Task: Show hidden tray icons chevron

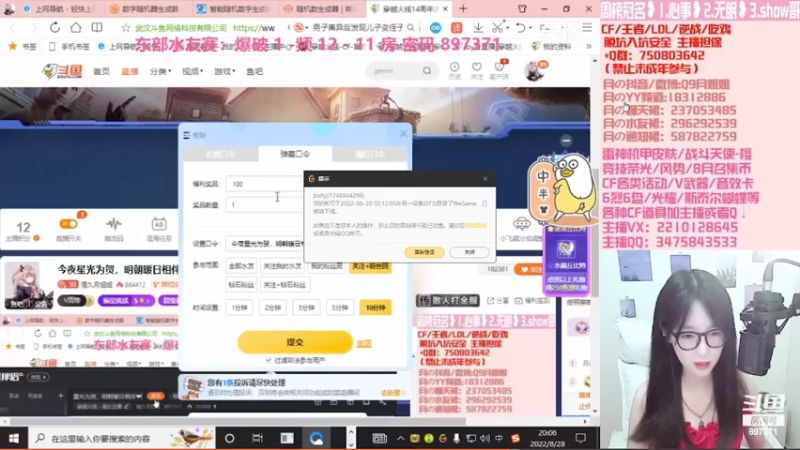Action: 401,438
